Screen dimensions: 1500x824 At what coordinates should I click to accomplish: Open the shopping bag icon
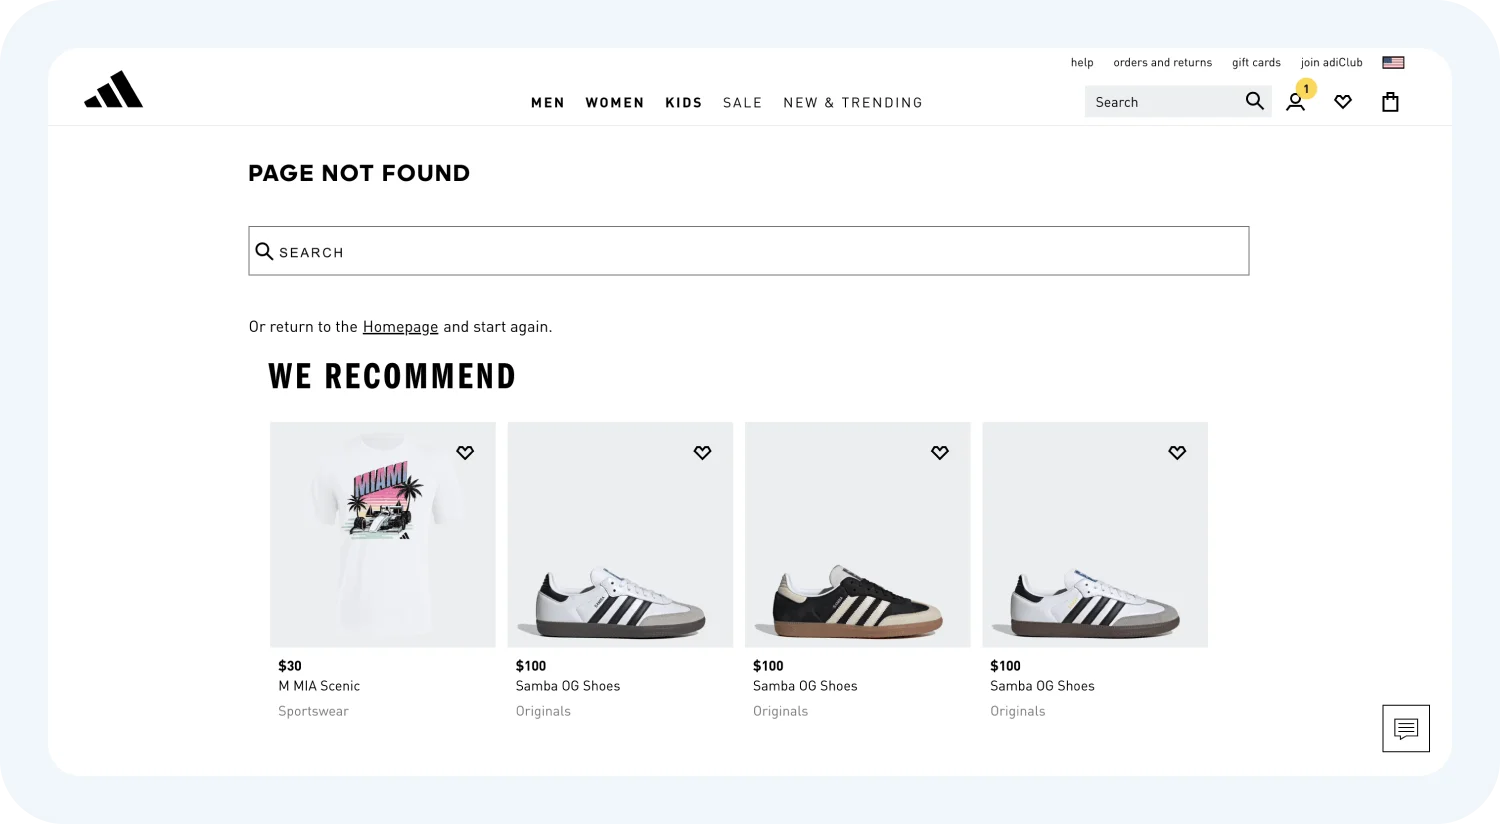[x=1390, y=102]
